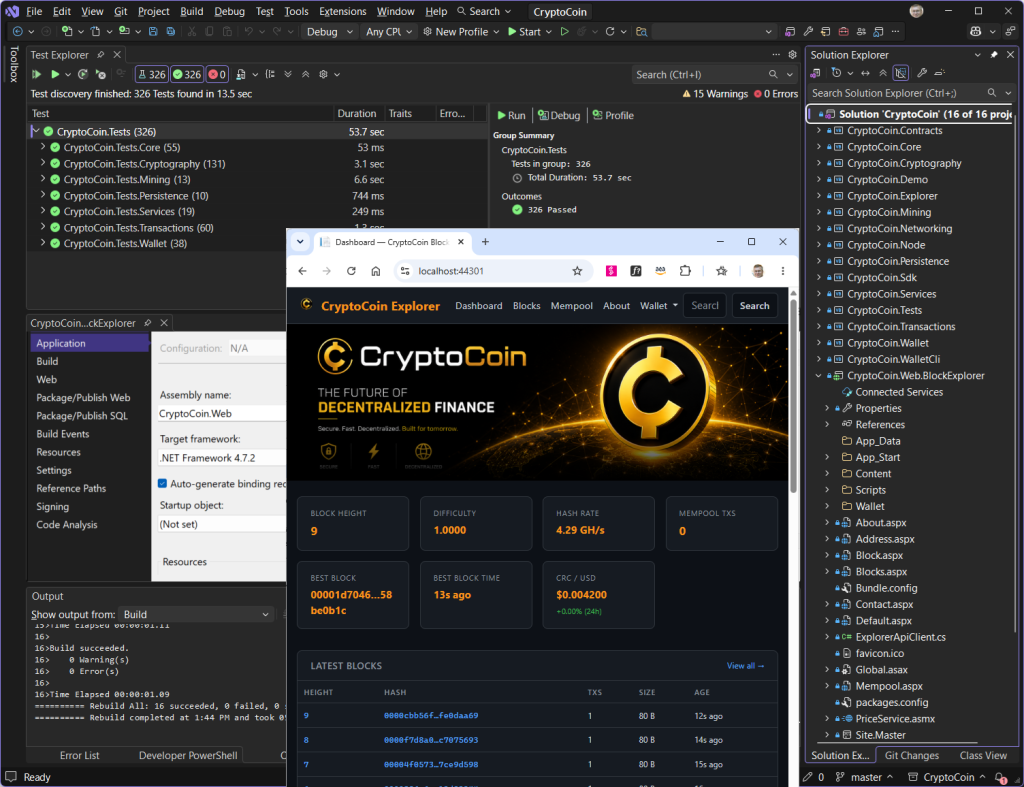Click the Save icon in main toolbar
The width and height of the screenshot is (1024, 787).
tap(153, 31)
